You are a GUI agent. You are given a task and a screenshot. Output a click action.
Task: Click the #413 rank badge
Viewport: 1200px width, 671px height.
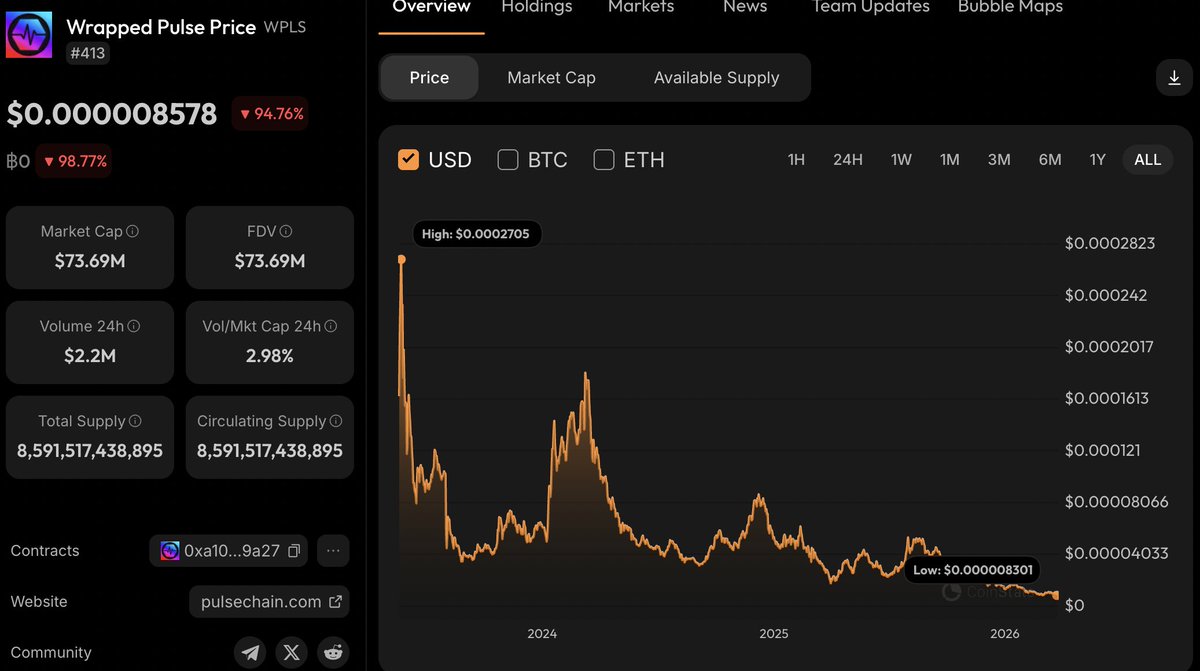(88, 53)
